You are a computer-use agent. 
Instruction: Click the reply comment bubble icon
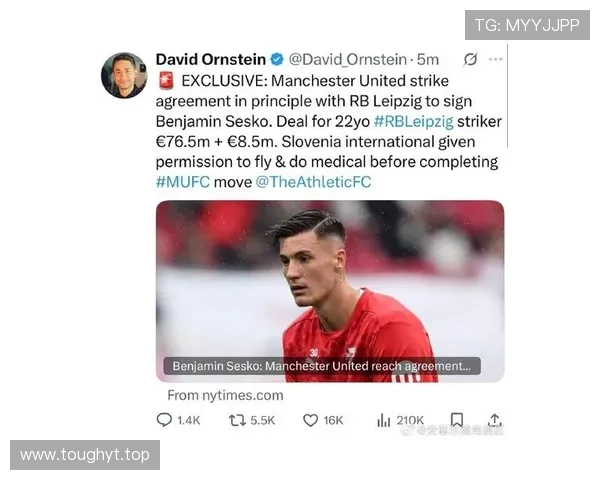(164, 420)
